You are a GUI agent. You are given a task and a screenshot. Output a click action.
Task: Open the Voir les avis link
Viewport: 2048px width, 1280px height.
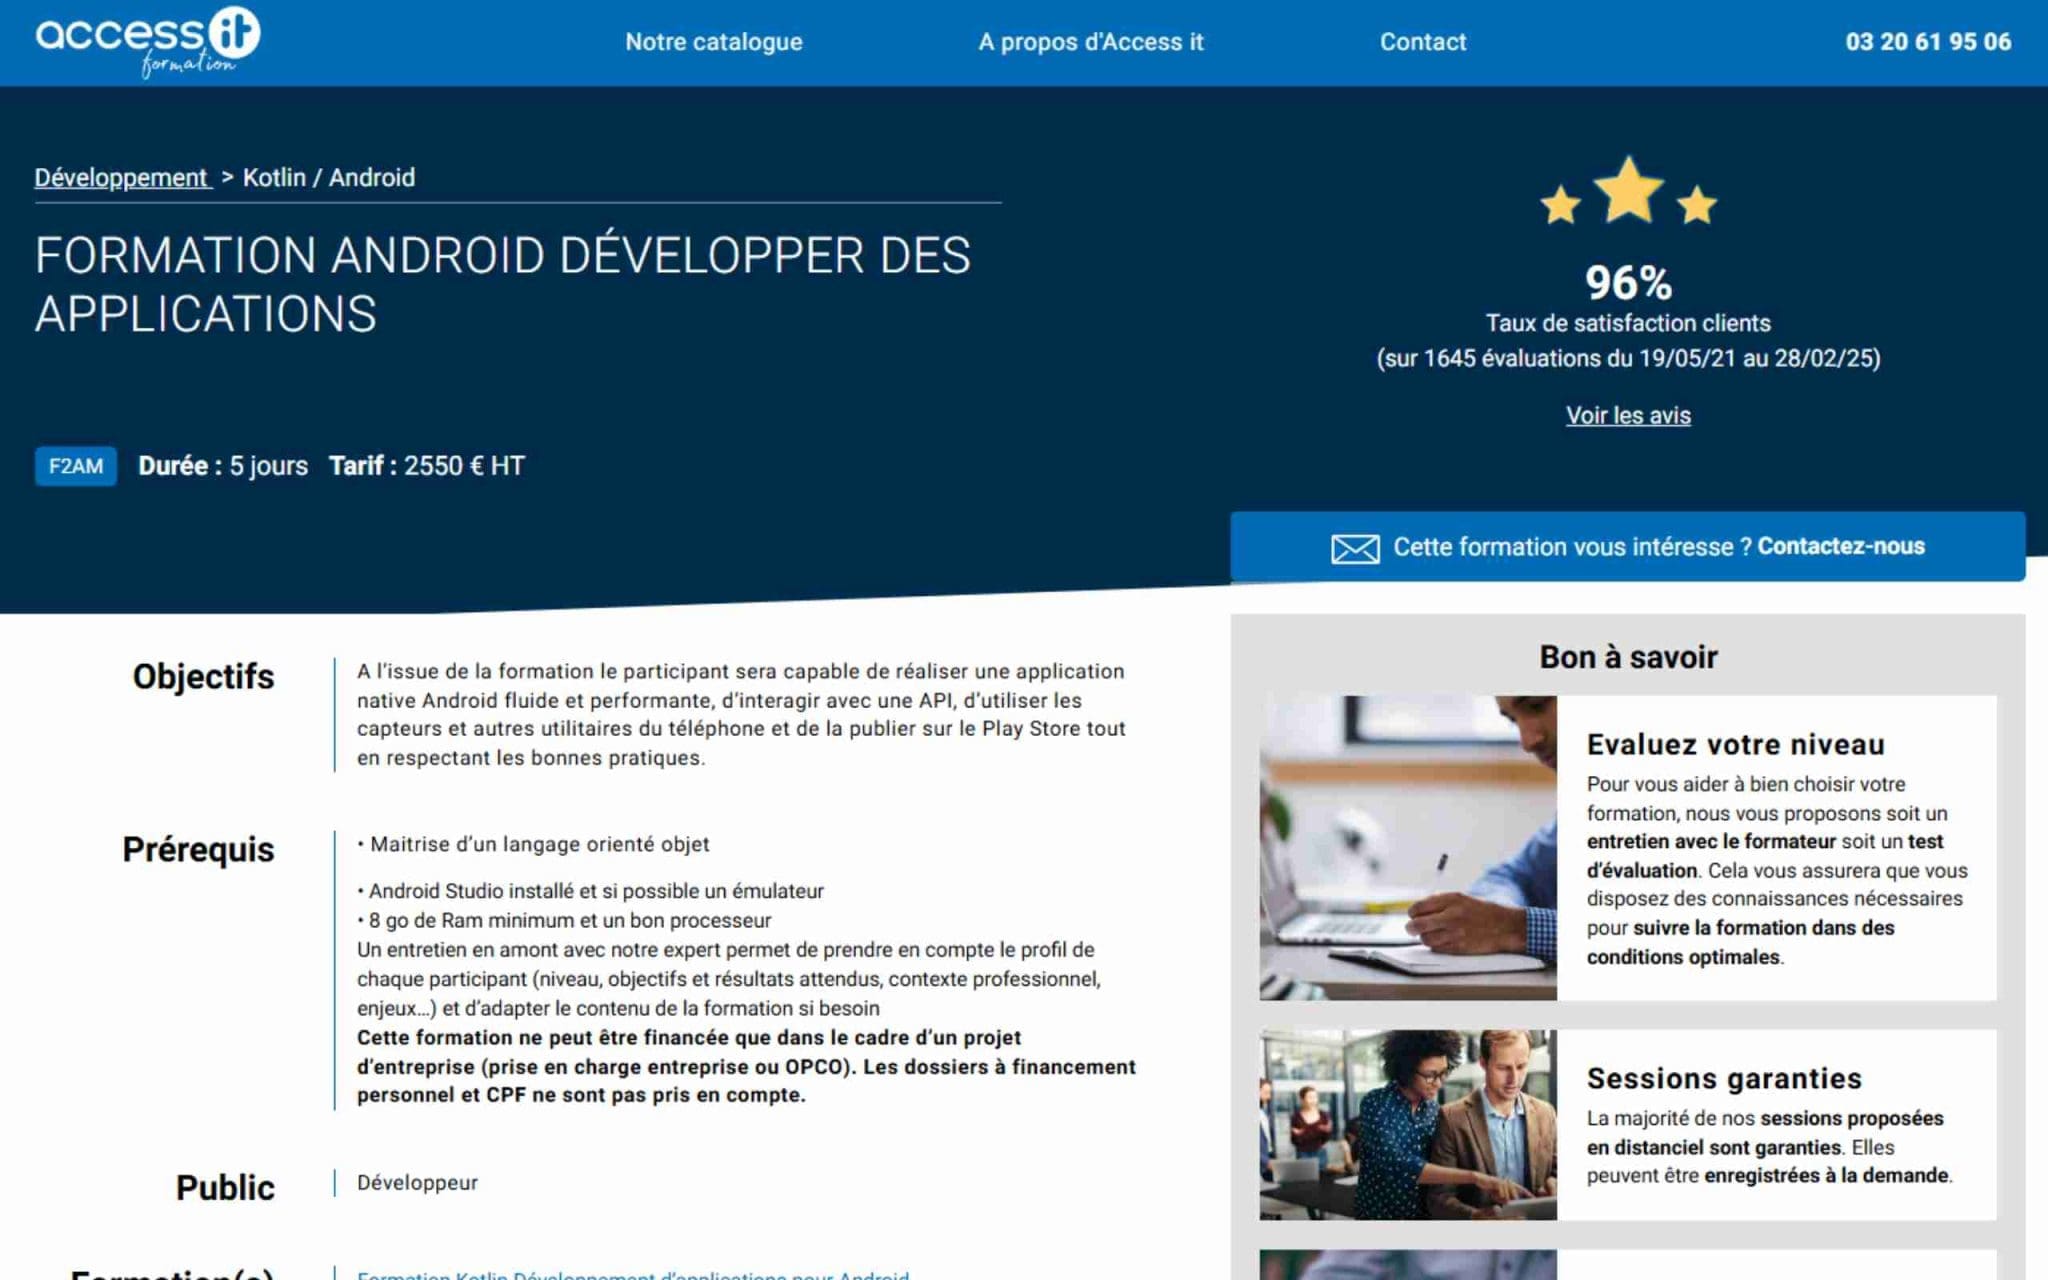click(x=1628, y=416)
